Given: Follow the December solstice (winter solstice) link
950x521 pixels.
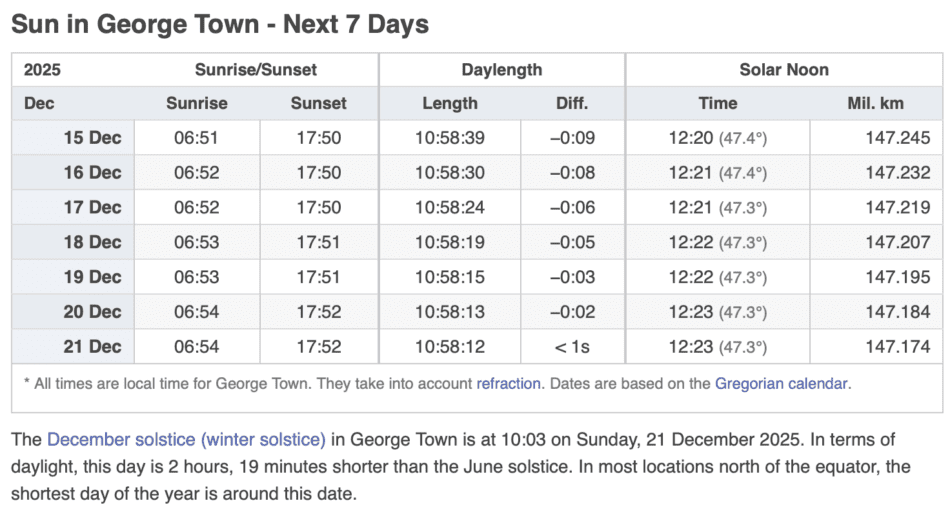Looking at the screenshot, I should (186, 439).
